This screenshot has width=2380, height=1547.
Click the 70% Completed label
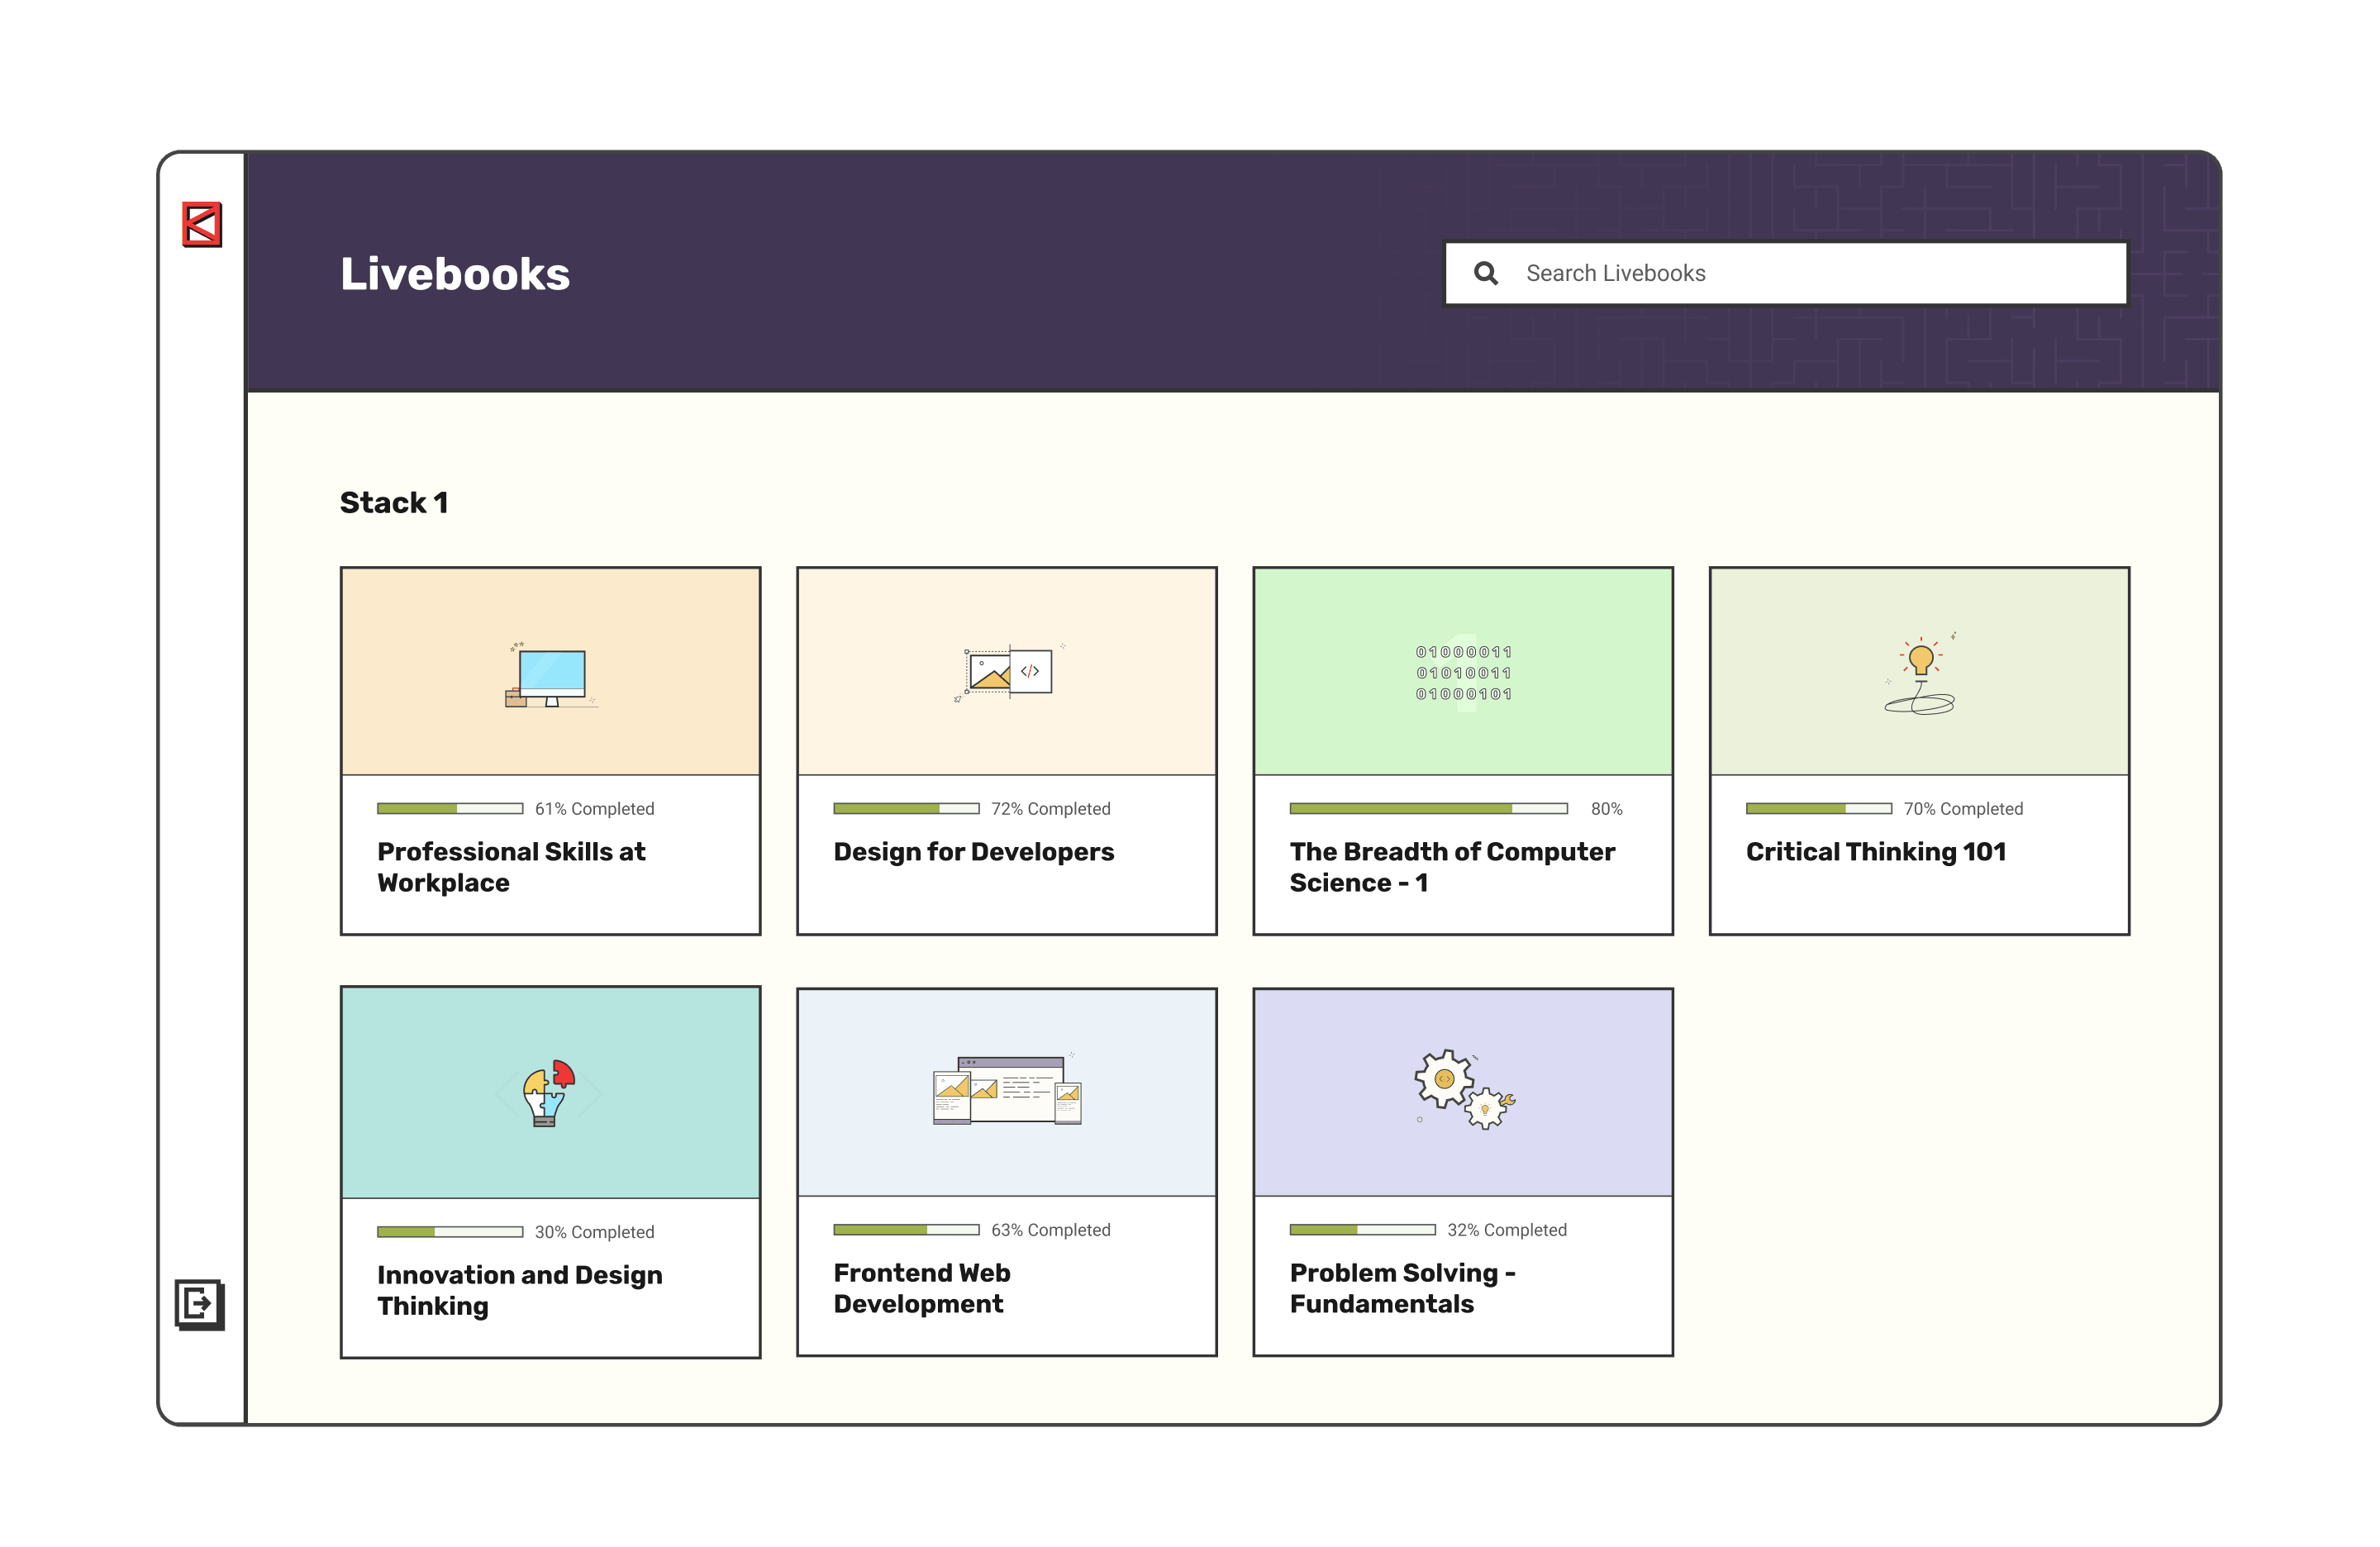1963,808
